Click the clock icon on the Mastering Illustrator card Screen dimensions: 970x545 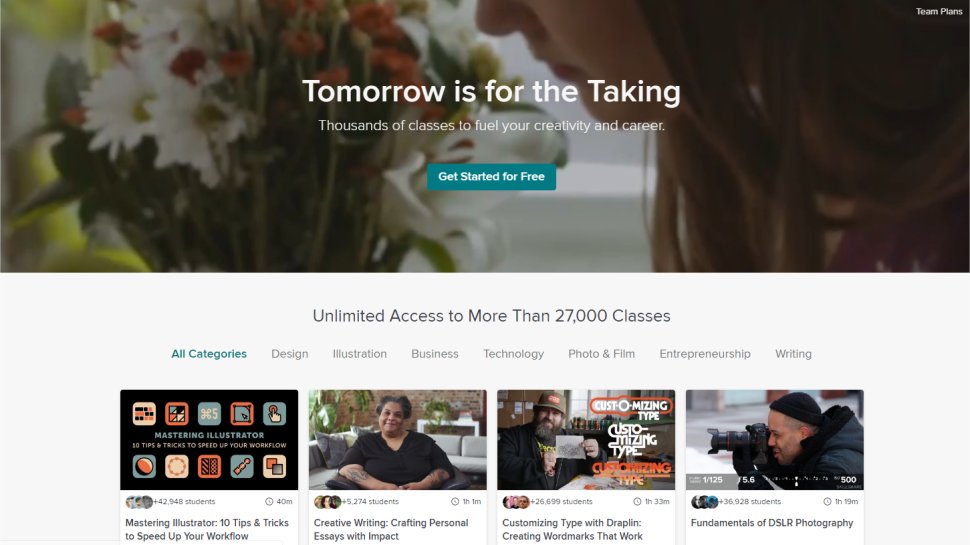pos(269,502)
